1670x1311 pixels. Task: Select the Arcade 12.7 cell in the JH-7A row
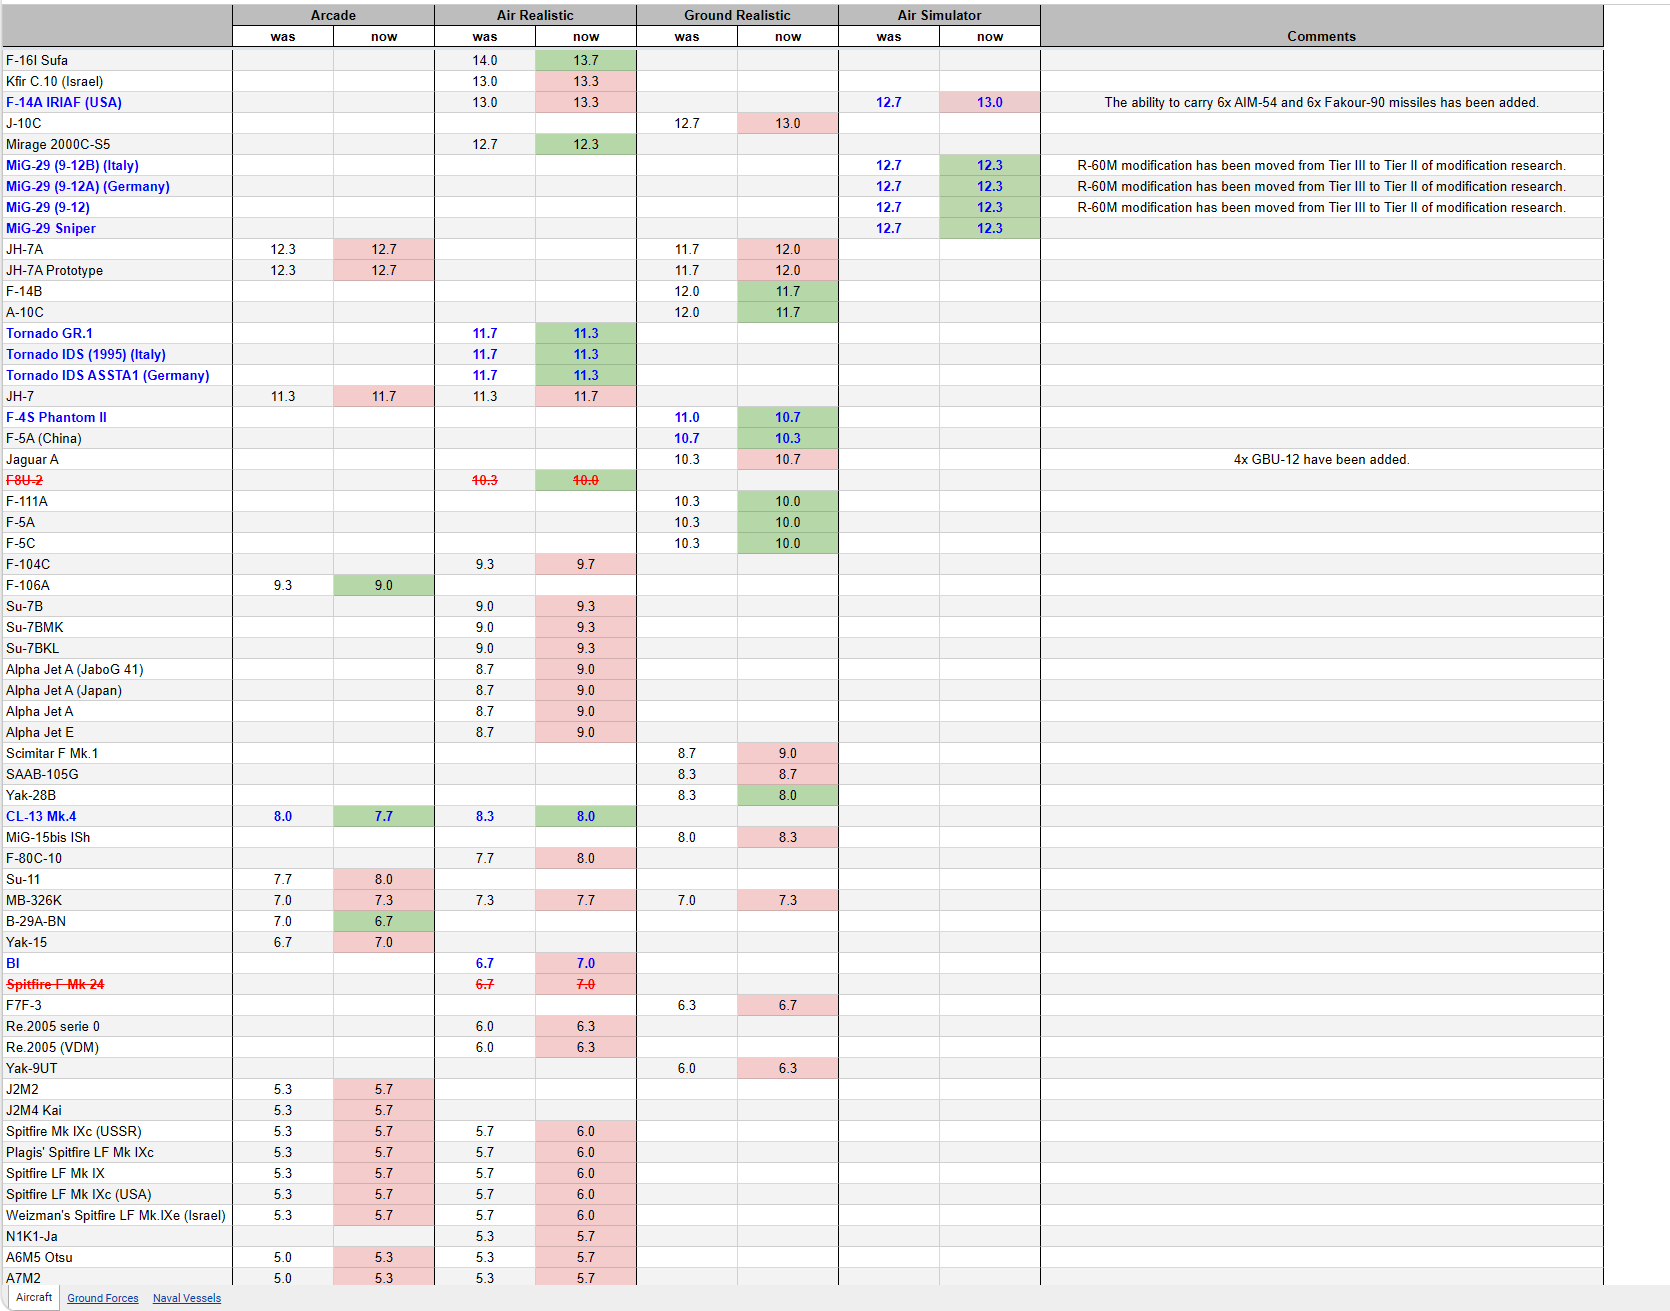[x=384, y=249]
